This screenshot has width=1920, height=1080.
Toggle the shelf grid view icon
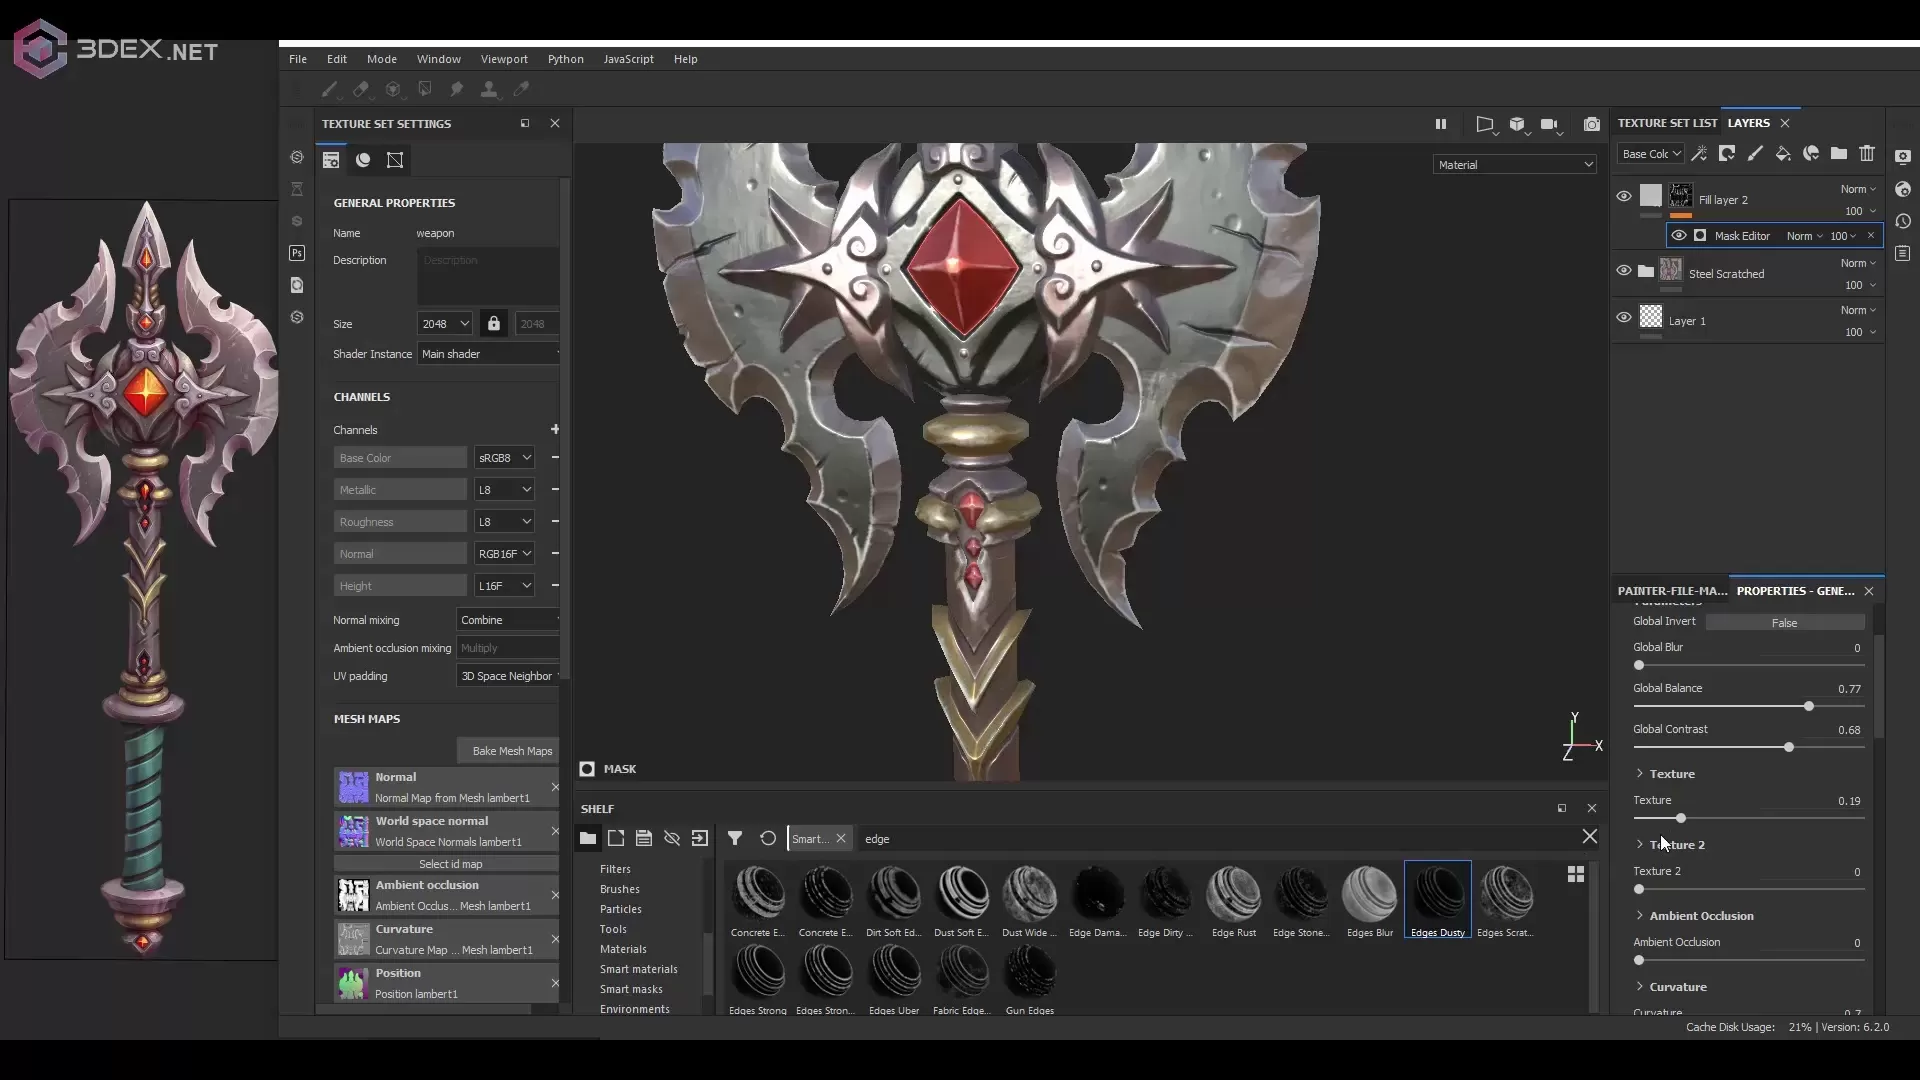click(1576, 874)
